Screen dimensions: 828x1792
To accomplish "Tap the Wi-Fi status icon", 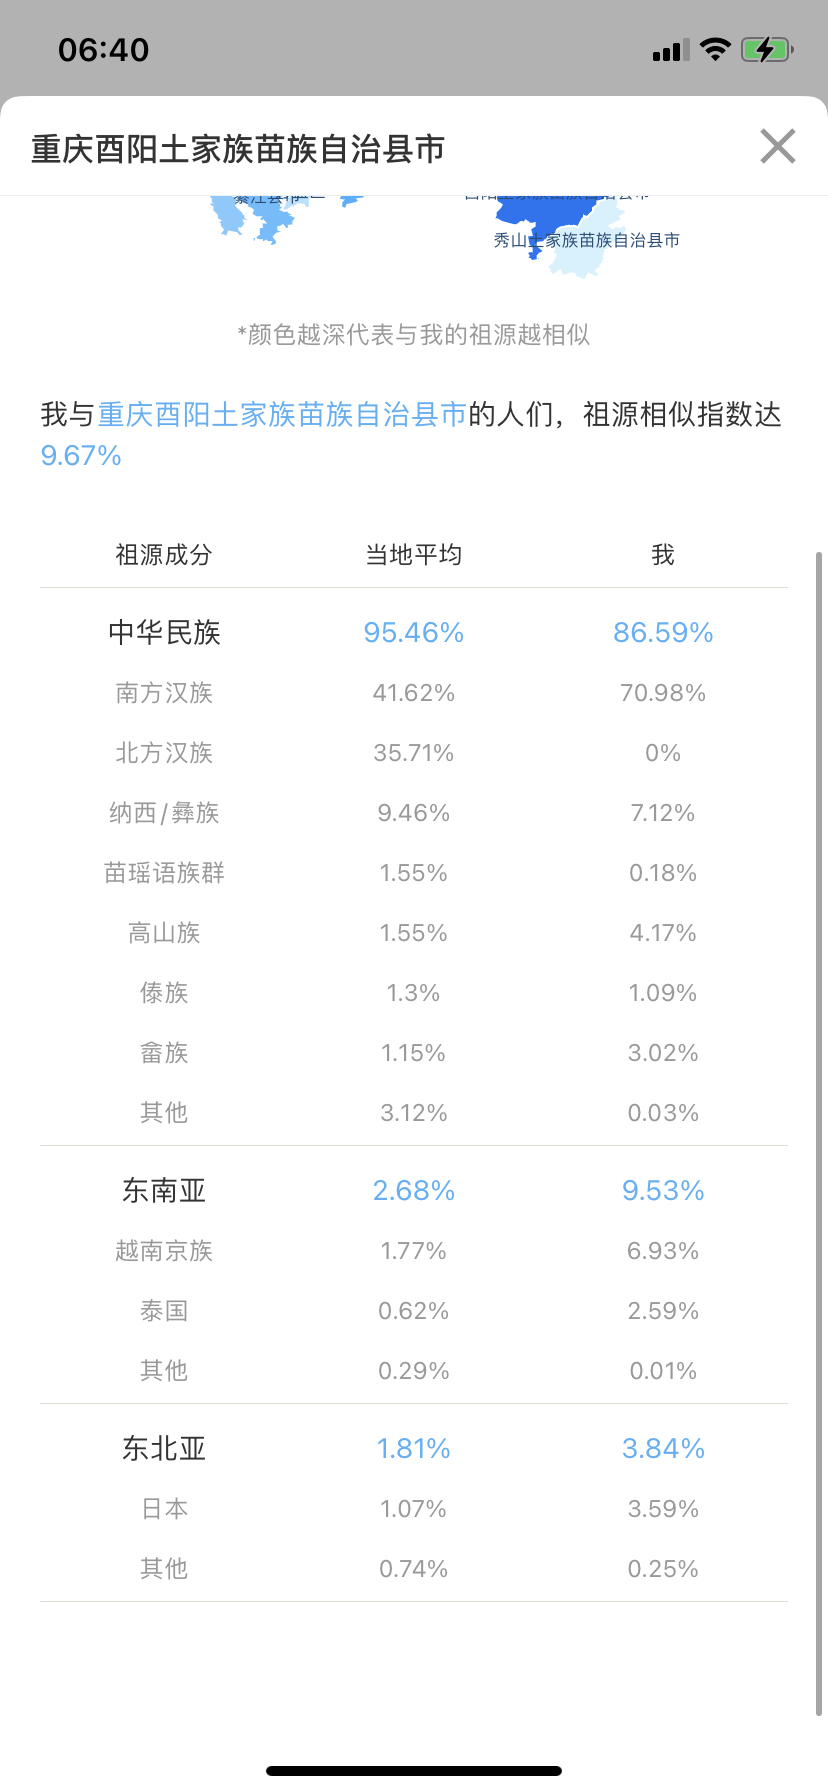I will pos(715,49).
